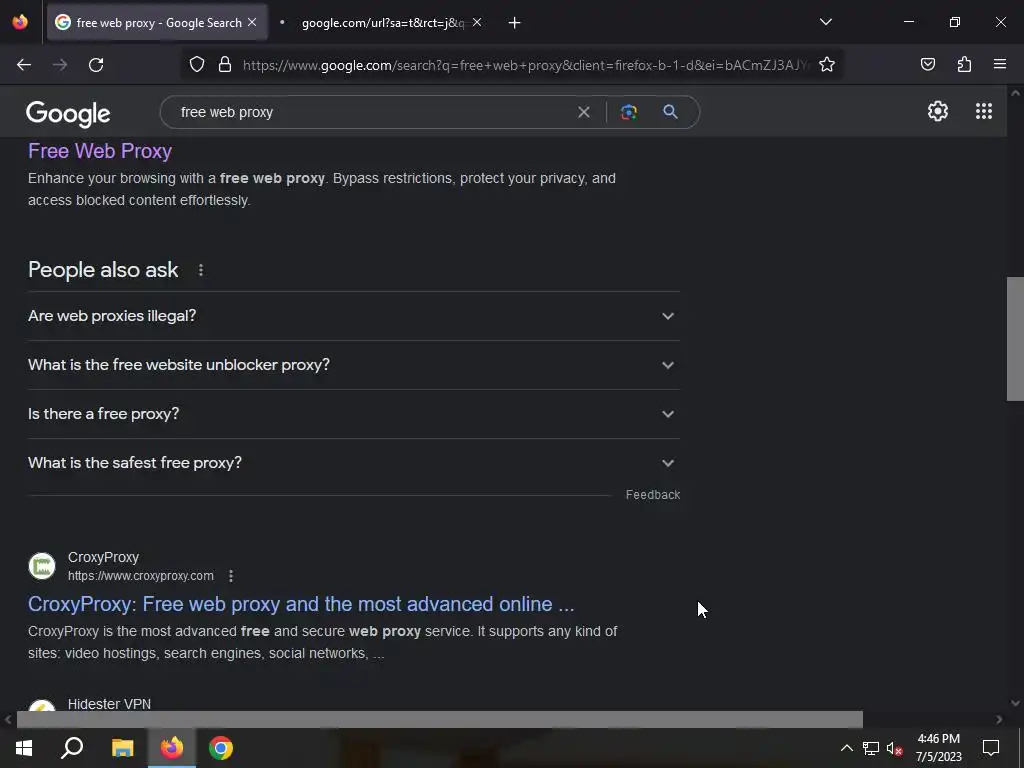Screen dimensions: 1024x768
Task: Open People also ask options menu
Action: coord(200,270)
